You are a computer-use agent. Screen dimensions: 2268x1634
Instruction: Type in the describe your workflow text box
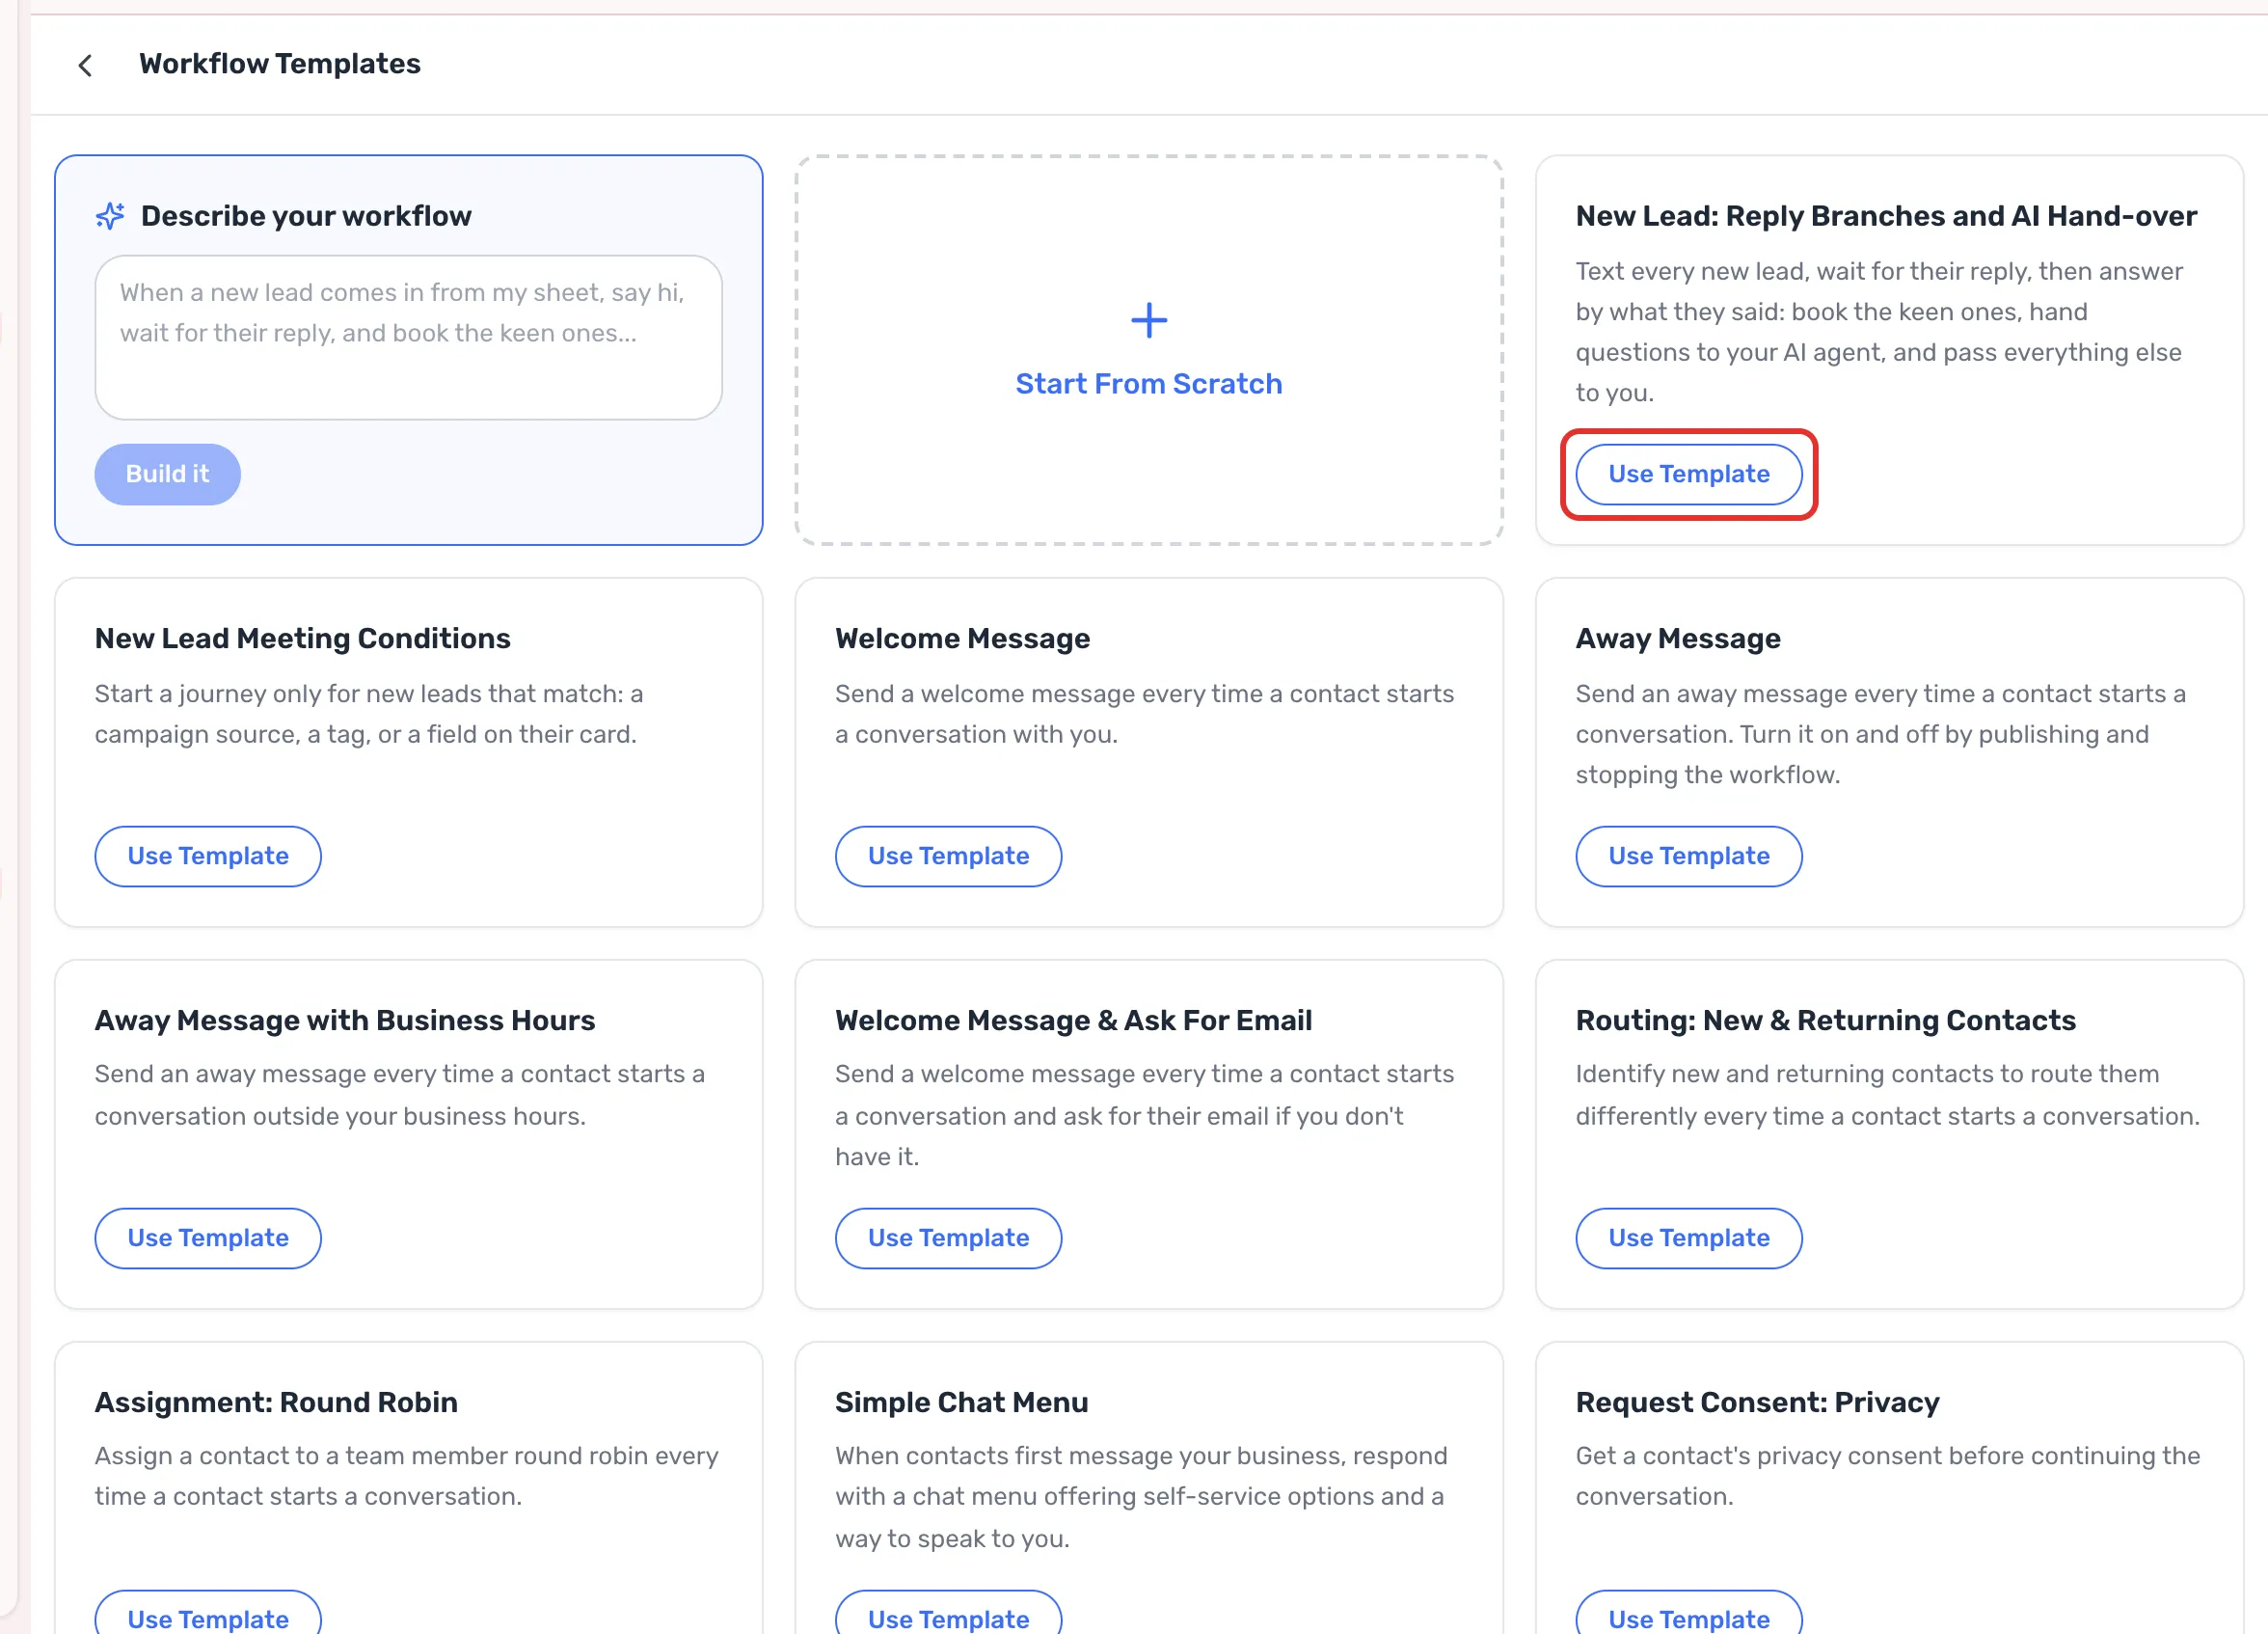(x=408, y=337)
